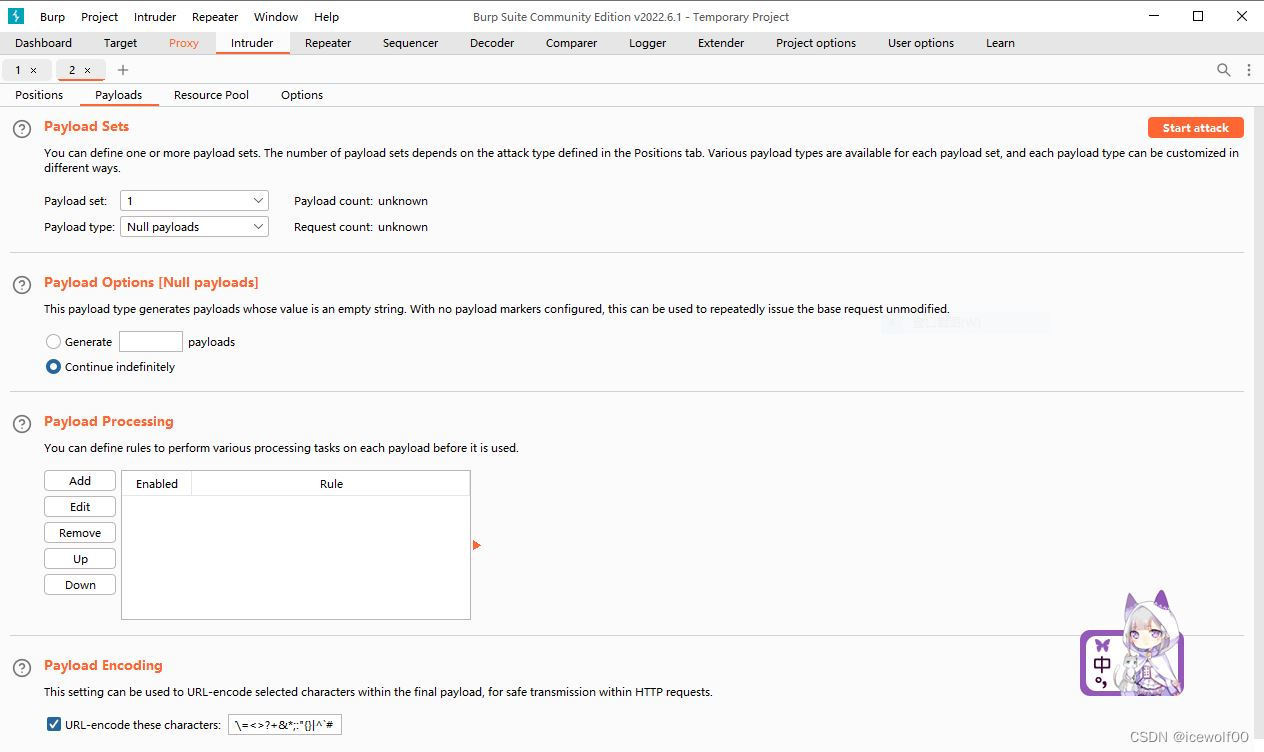Open the three-dot tab options menu
This screenshot has width=1264, height=752.
(1249, 70)
